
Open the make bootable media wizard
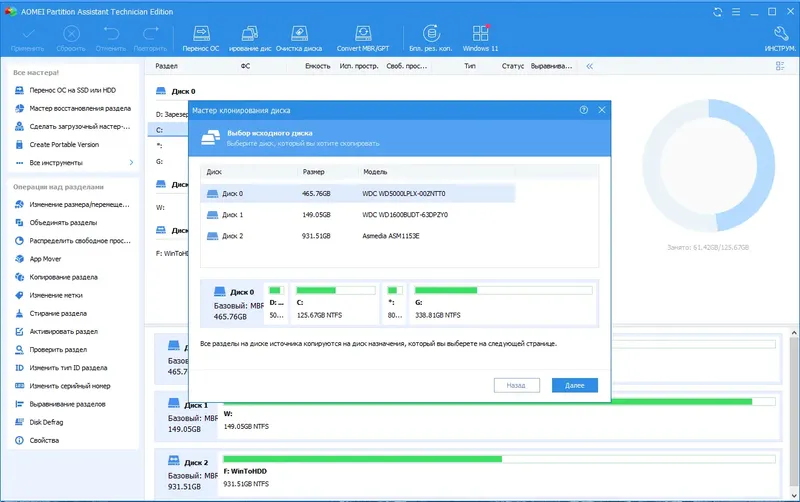tap(79, 127)
